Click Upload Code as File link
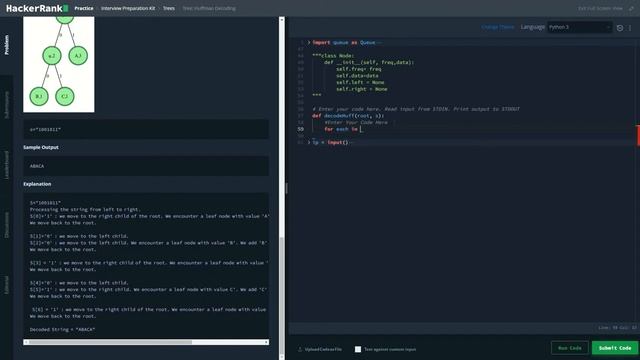Screen dimensions: 640x360 (x=323, y=349)
